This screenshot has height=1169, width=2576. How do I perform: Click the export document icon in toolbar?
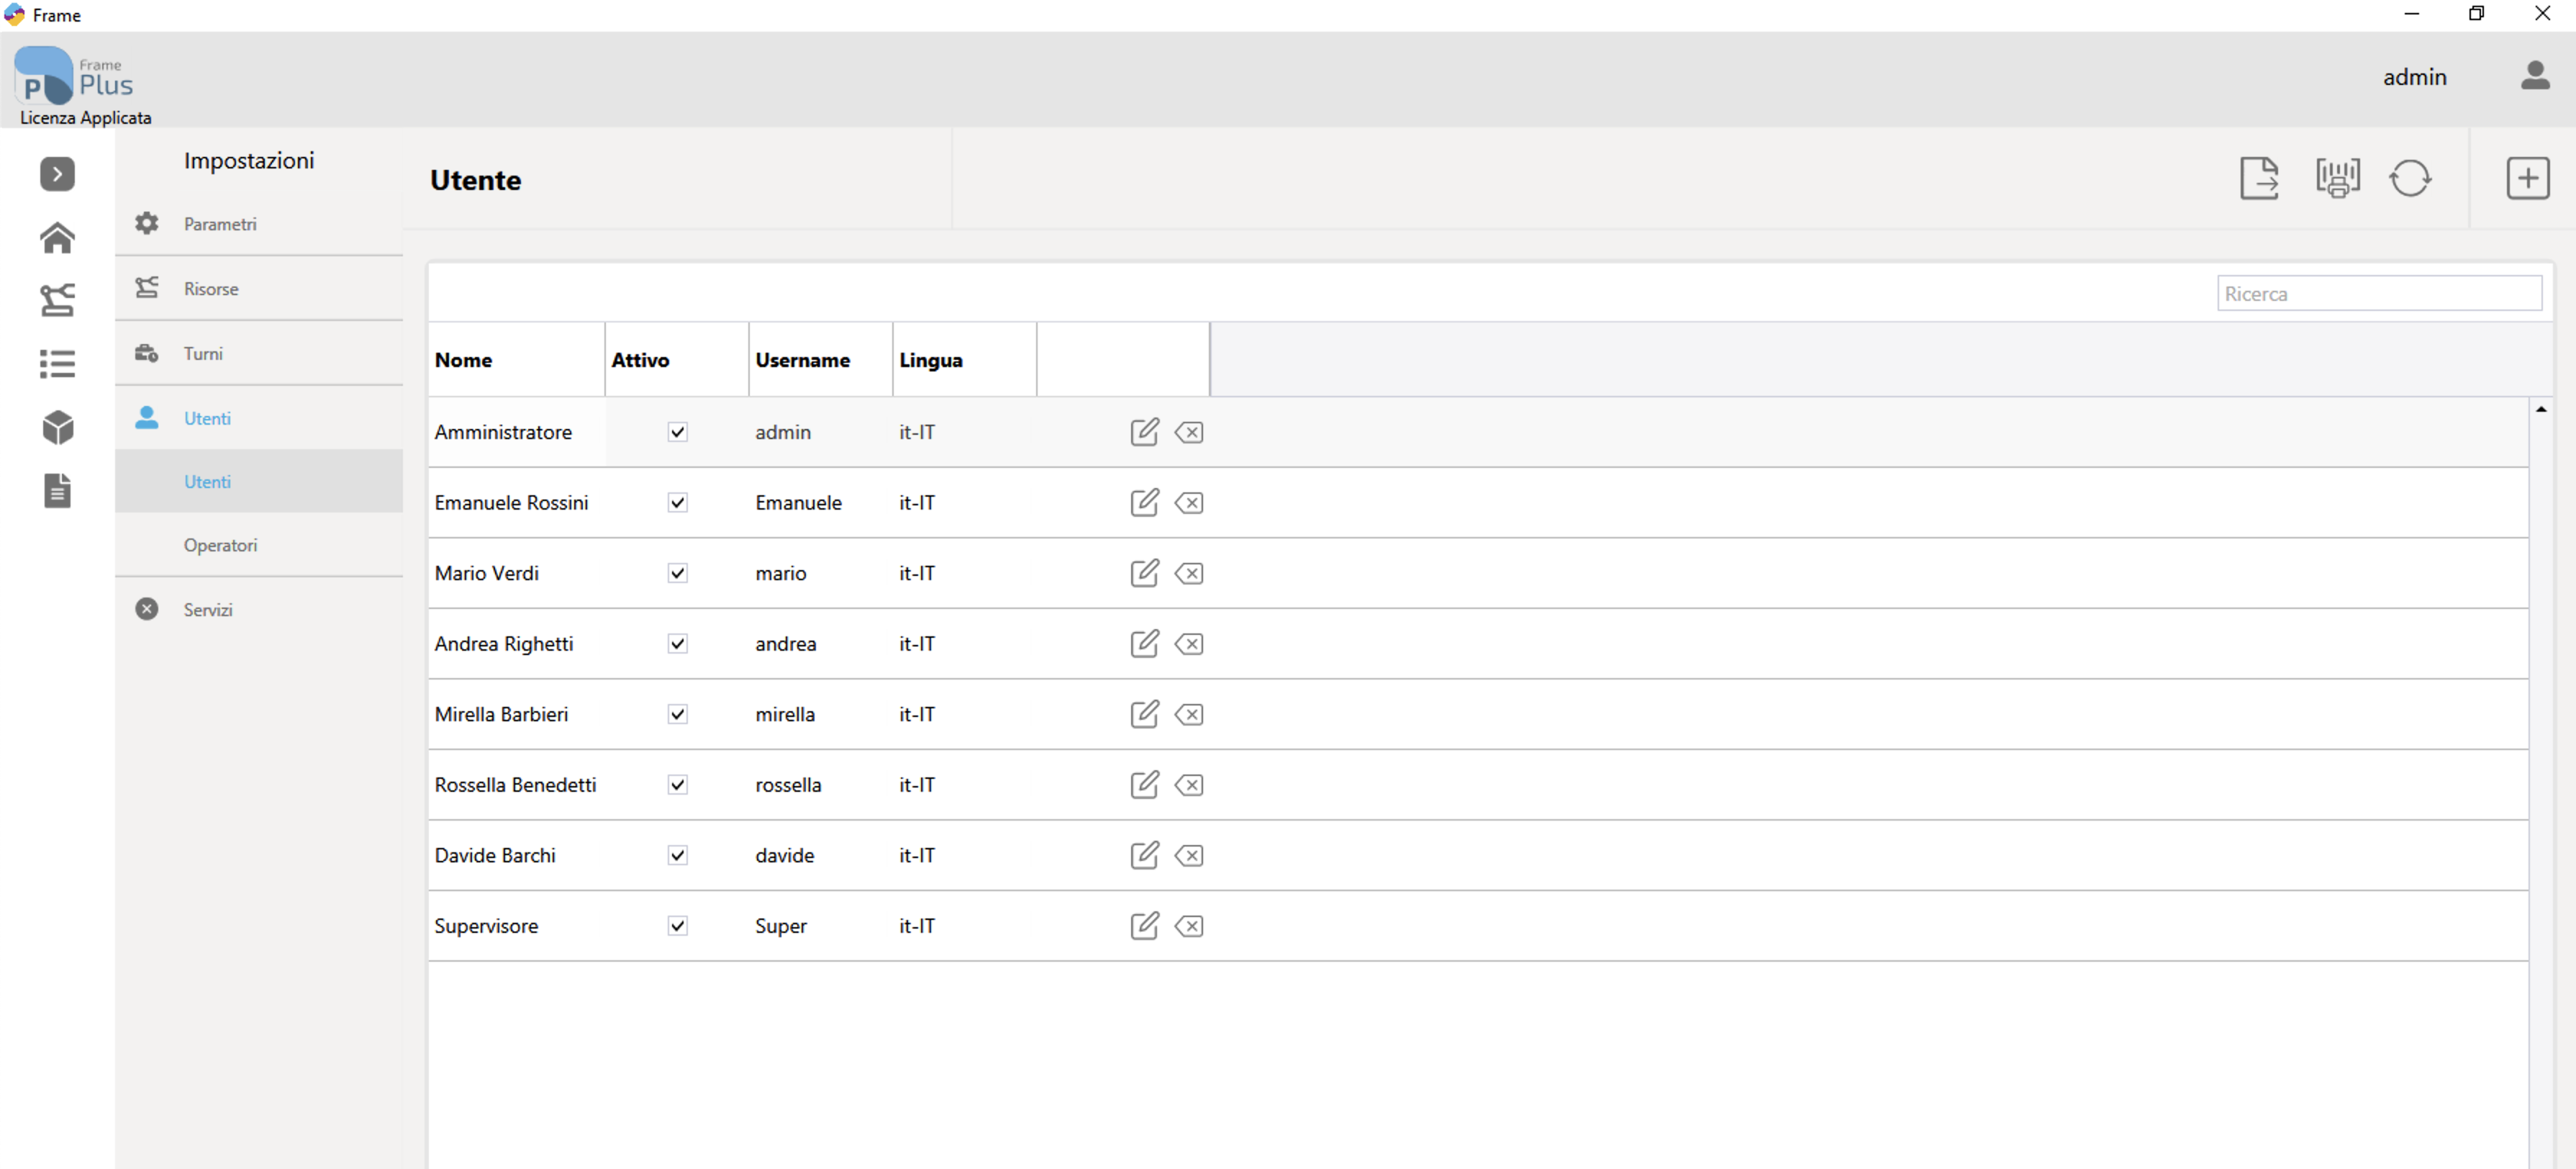click(2259, 179)
